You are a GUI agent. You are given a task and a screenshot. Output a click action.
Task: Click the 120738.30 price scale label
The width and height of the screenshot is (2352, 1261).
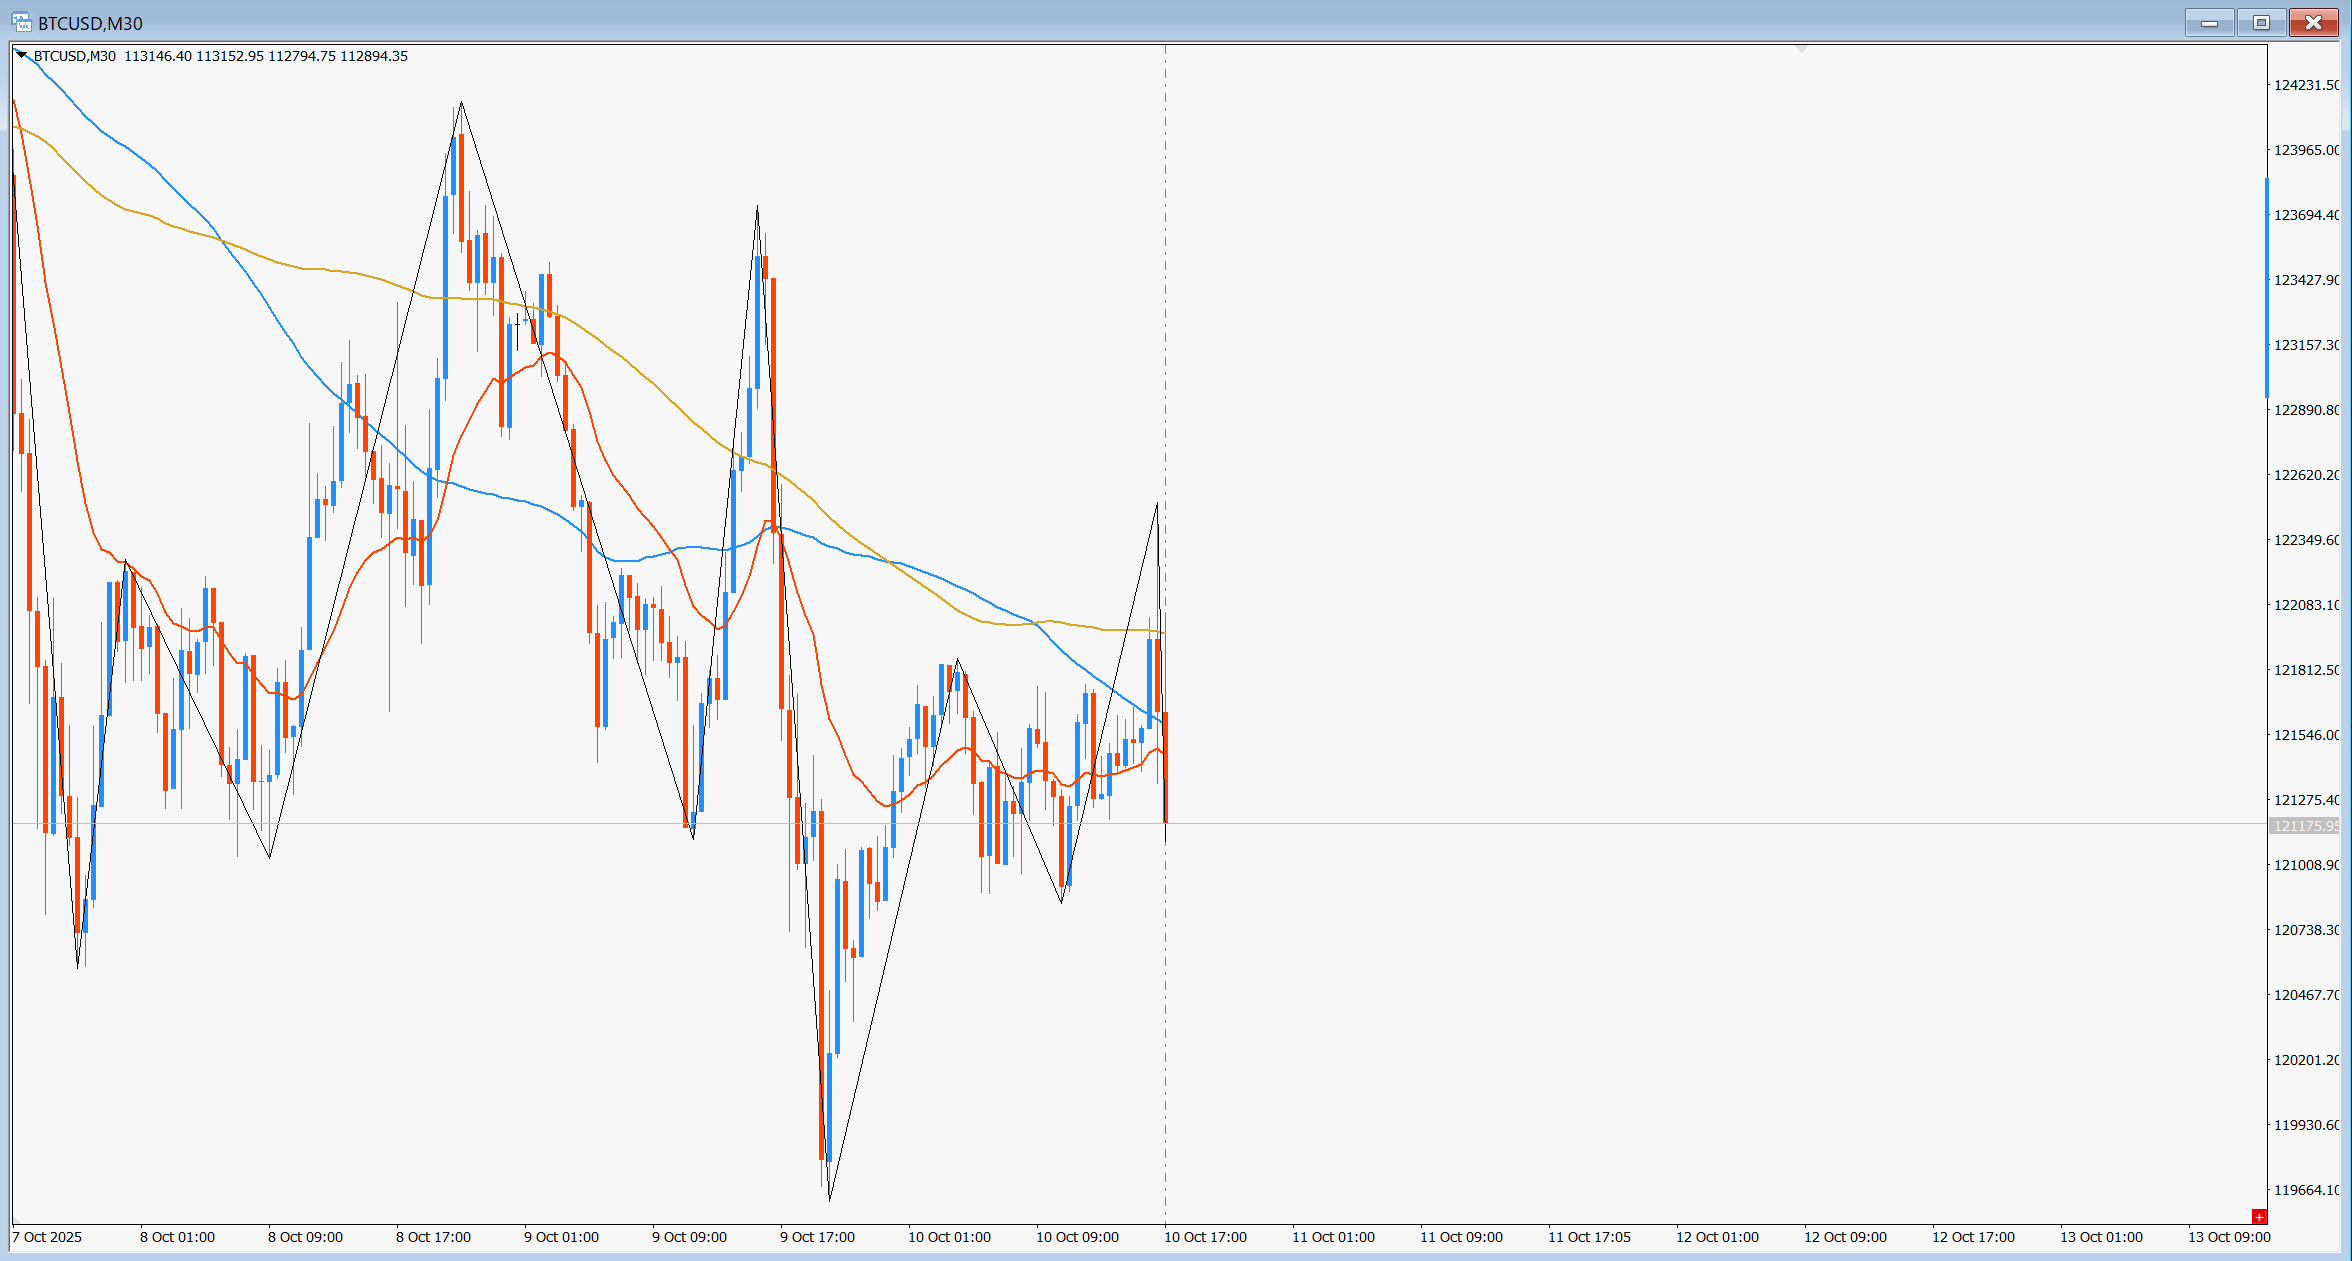(2306, 930)
